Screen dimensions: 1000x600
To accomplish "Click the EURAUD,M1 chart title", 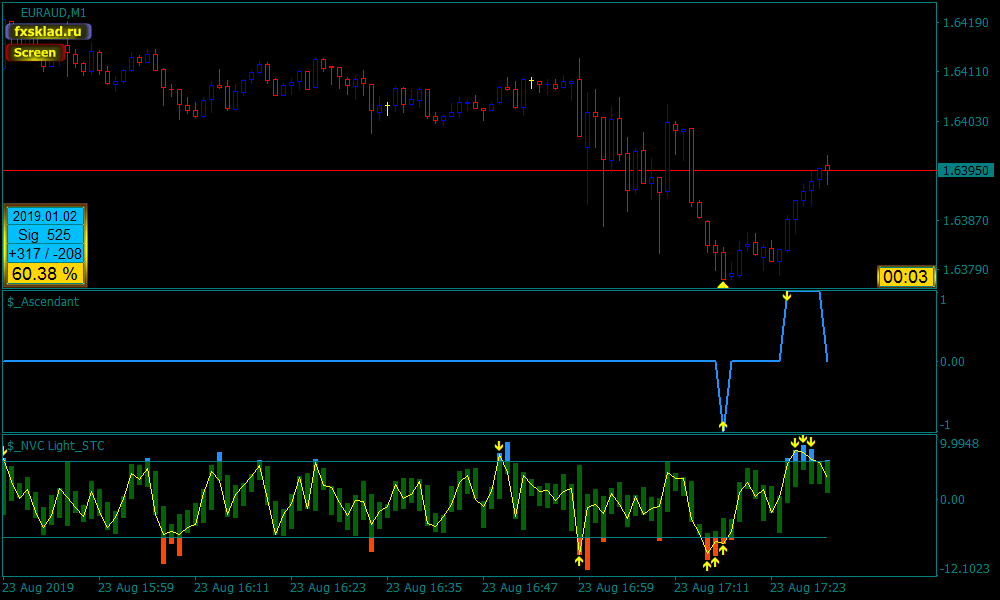I will (53, 12).
